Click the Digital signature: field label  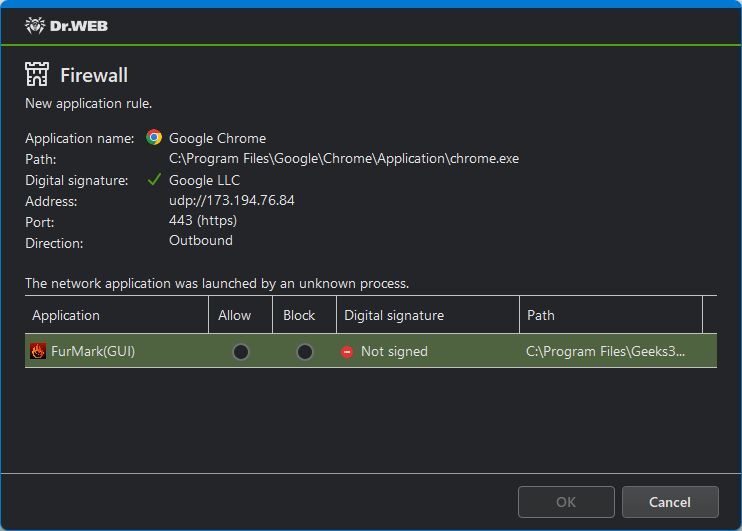(77, 180)
